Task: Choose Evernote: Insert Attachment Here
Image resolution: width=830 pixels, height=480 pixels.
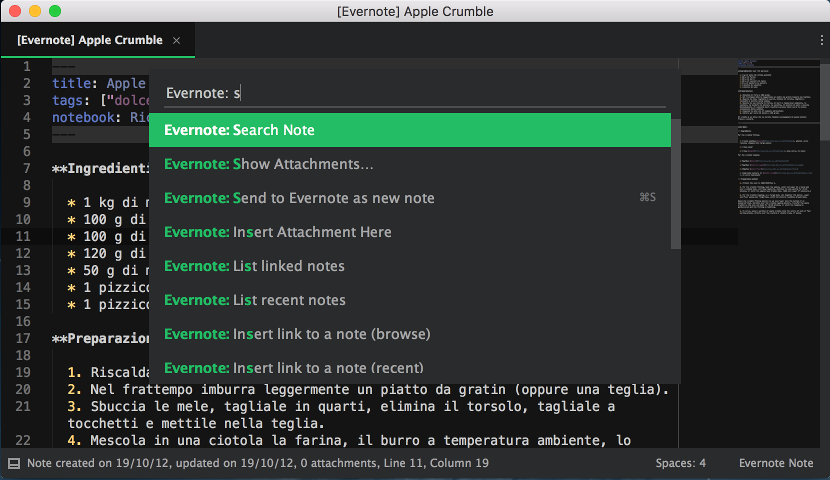Action: (x=410, y=232)
